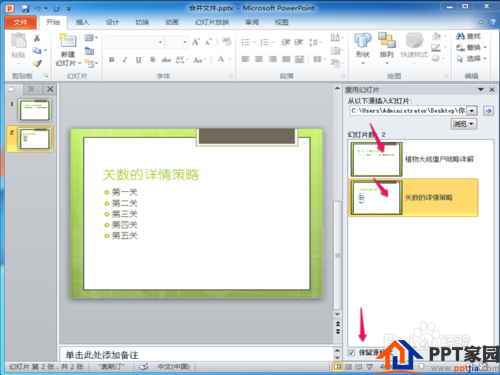This screenshot has height=375, width=500.
Task: Open the Shapes gallery
Action: click(363, 48)
